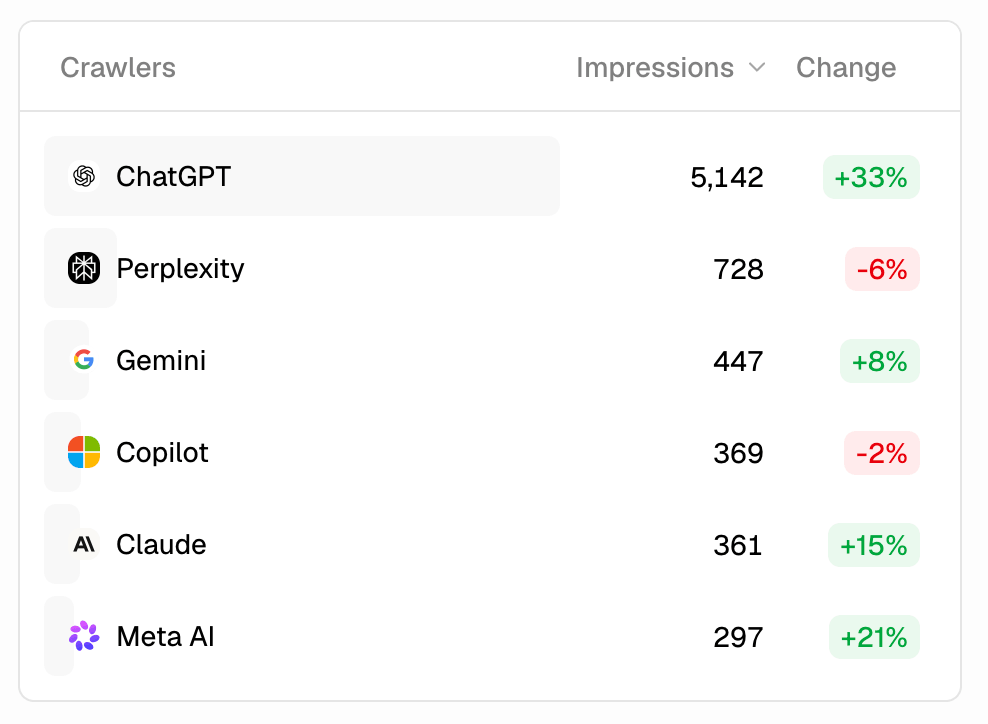This screenshot has height=724, width=988.
Task: Click the +21% Meta AI badge
Action: click(x=874, y=637)
